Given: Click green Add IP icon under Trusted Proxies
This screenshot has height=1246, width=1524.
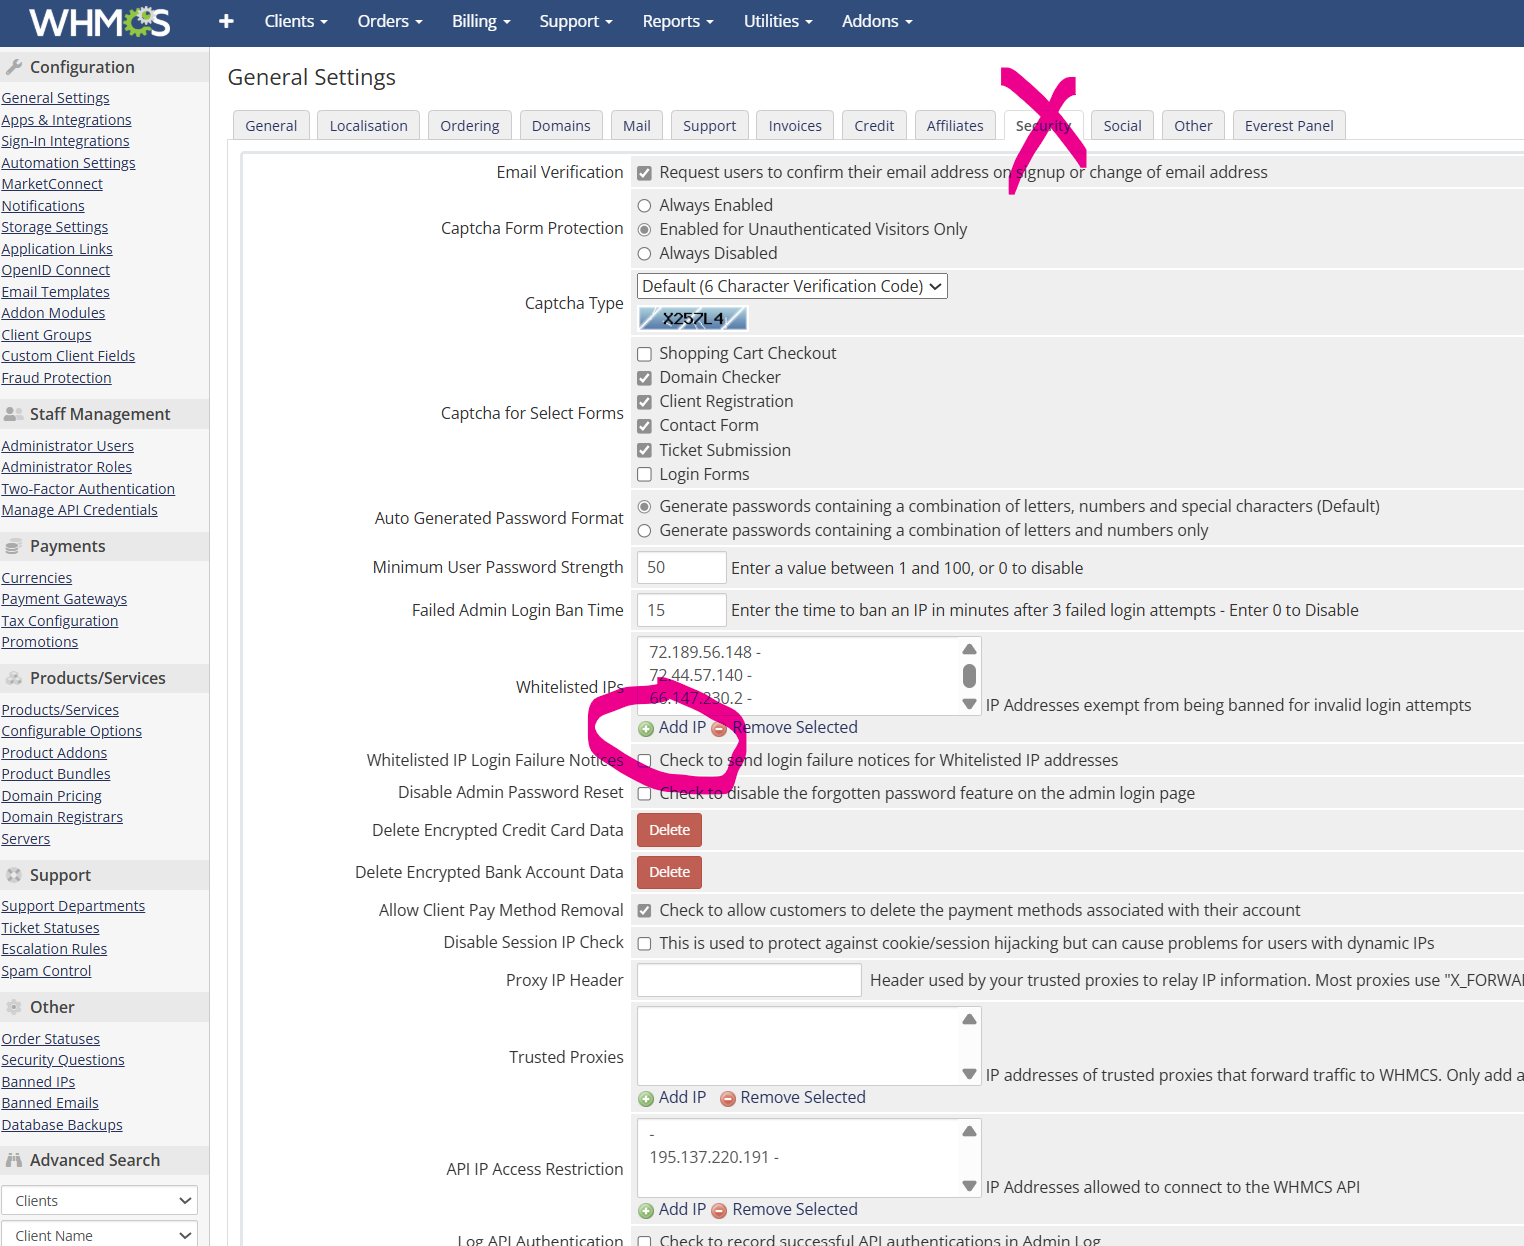Looking at the screenshot, I should click(x=646, y=1099).
